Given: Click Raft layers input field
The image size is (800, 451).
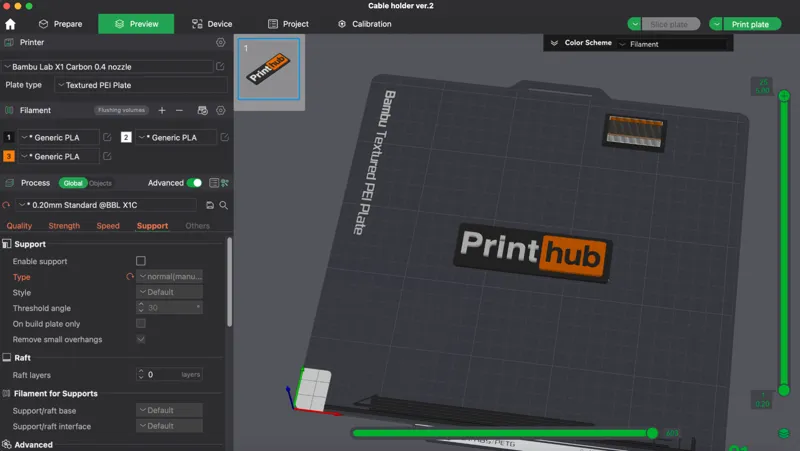Looking at the screenshot, I should [169, 374].
